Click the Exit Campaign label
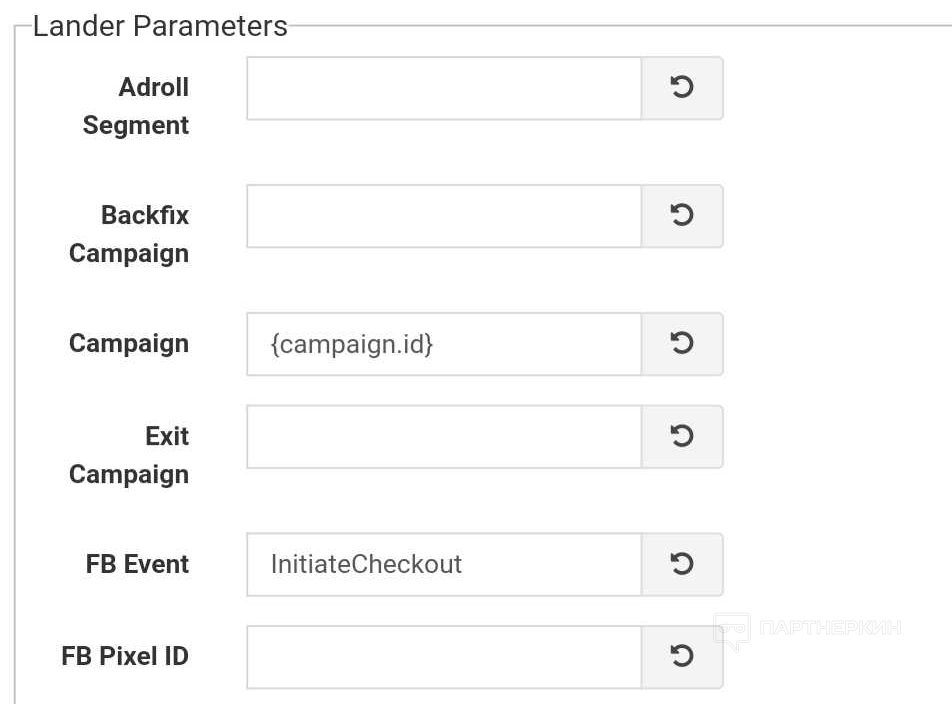This screenshot has width=952, height=704. (x=129, y=455)
